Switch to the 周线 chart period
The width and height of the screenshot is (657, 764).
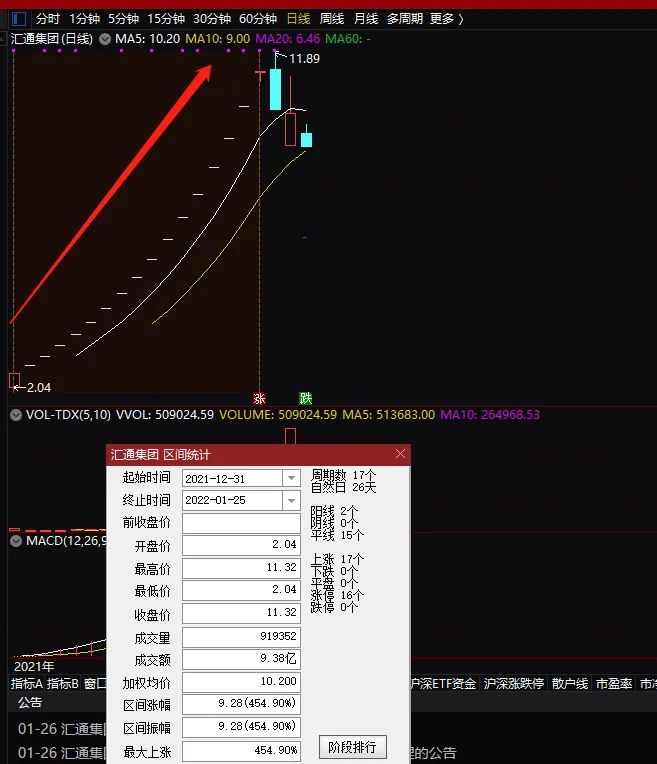pos(331,19)
